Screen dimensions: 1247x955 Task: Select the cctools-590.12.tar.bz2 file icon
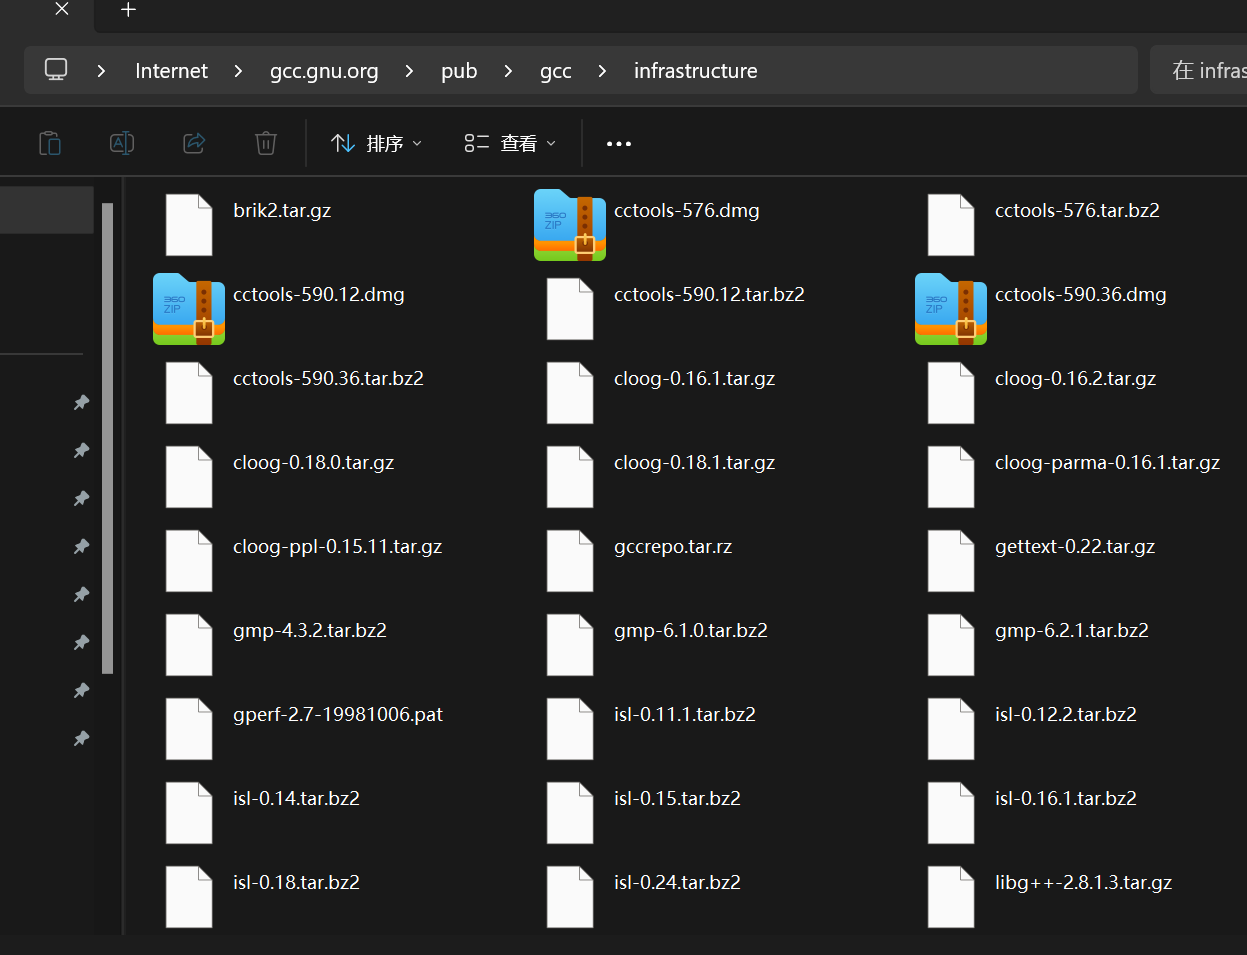[570, 309]
